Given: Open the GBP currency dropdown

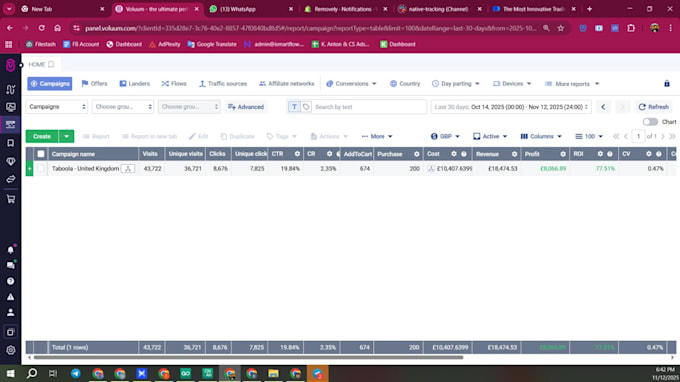Looking at the screenshot, I should (445, 136).
